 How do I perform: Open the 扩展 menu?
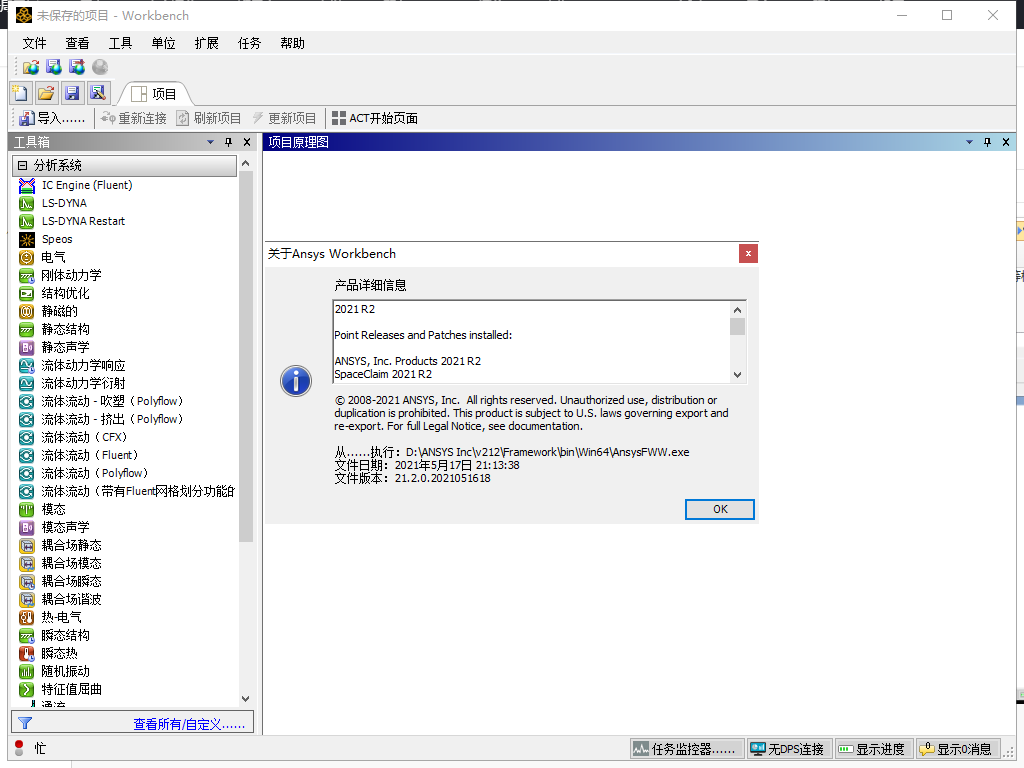pyautogui.click(x=206, y=43)
